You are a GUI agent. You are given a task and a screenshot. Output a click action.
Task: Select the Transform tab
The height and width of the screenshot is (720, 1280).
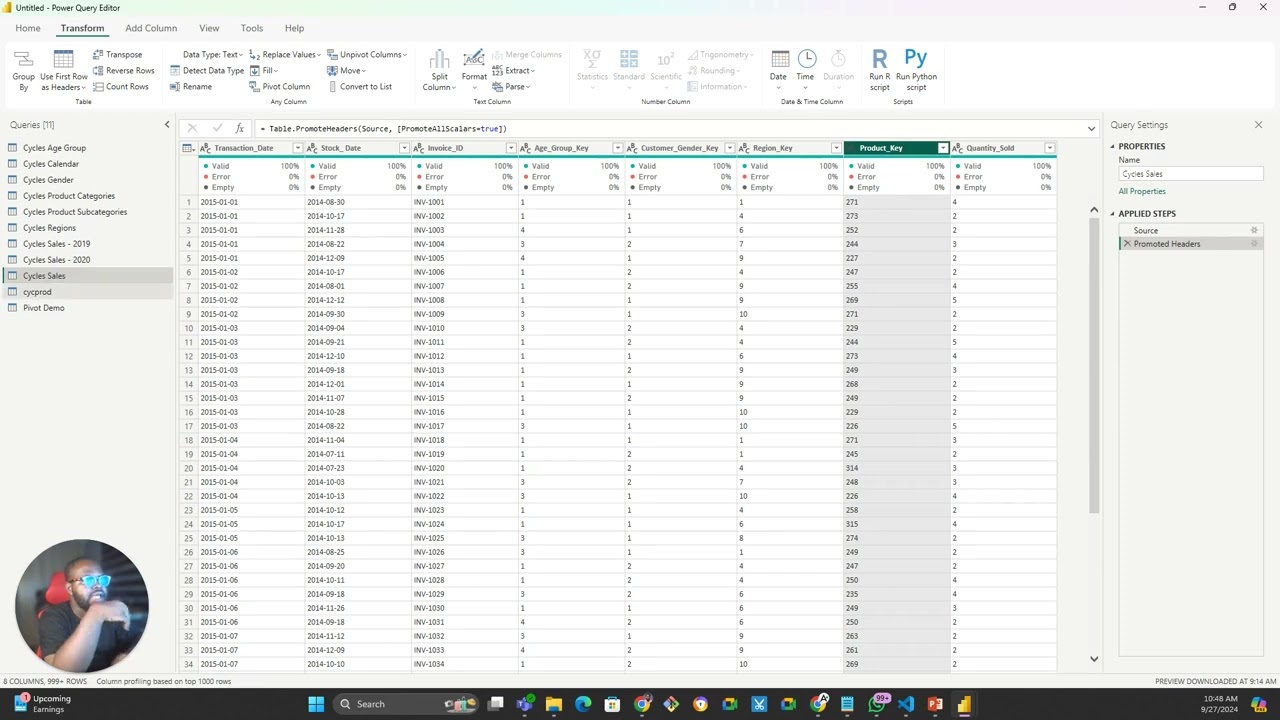pyautogui.click(x=82, y=28)
